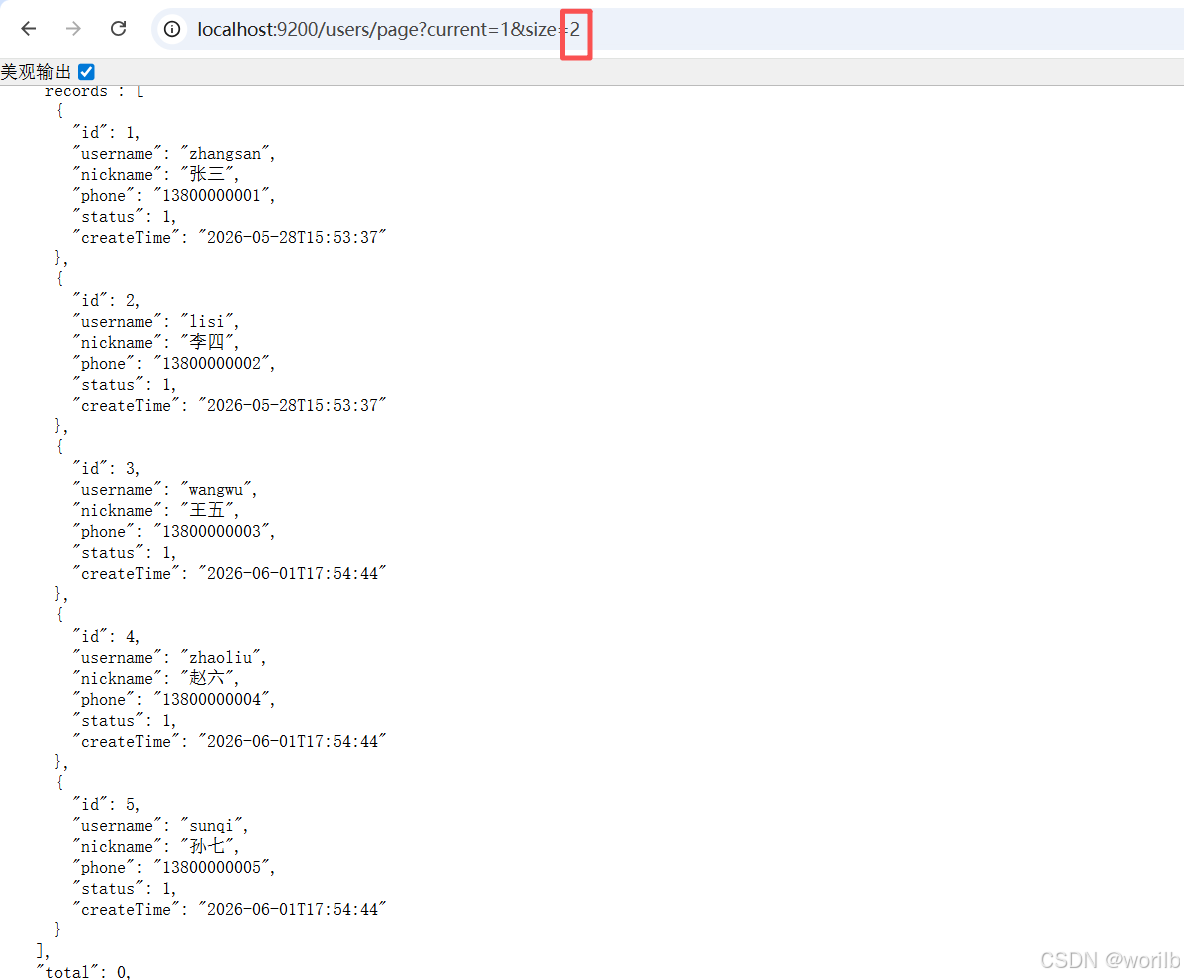Viewport: 1184px width, 980px height.
Task: Select the username value "wangwu"
Action: point(216,490)
